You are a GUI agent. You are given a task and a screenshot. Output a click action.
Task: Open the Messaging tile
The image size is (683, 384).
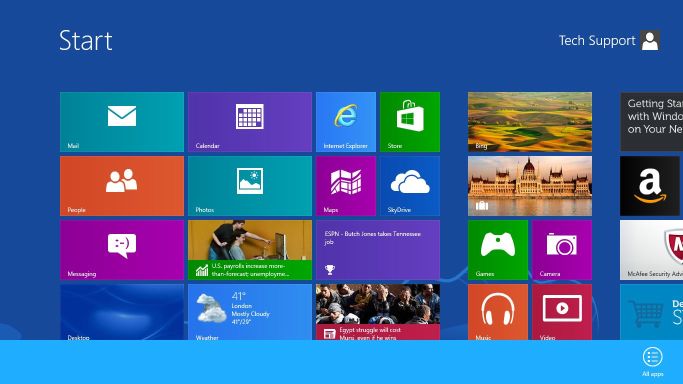[122, 250]
